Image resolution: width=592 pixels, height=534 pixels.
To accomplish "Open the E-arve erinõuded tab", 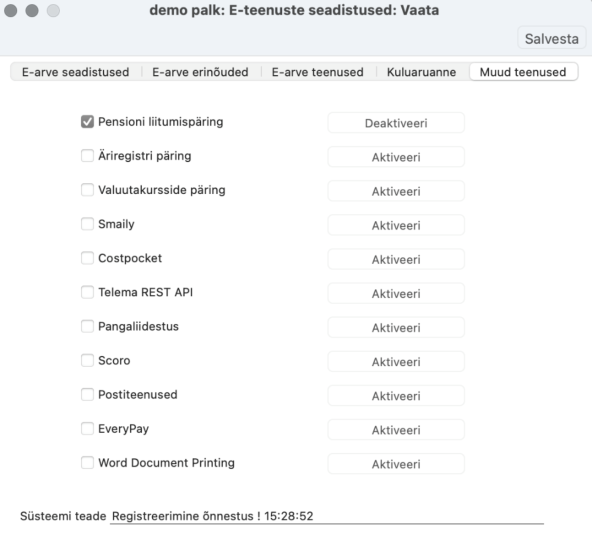I will (200, 72).
